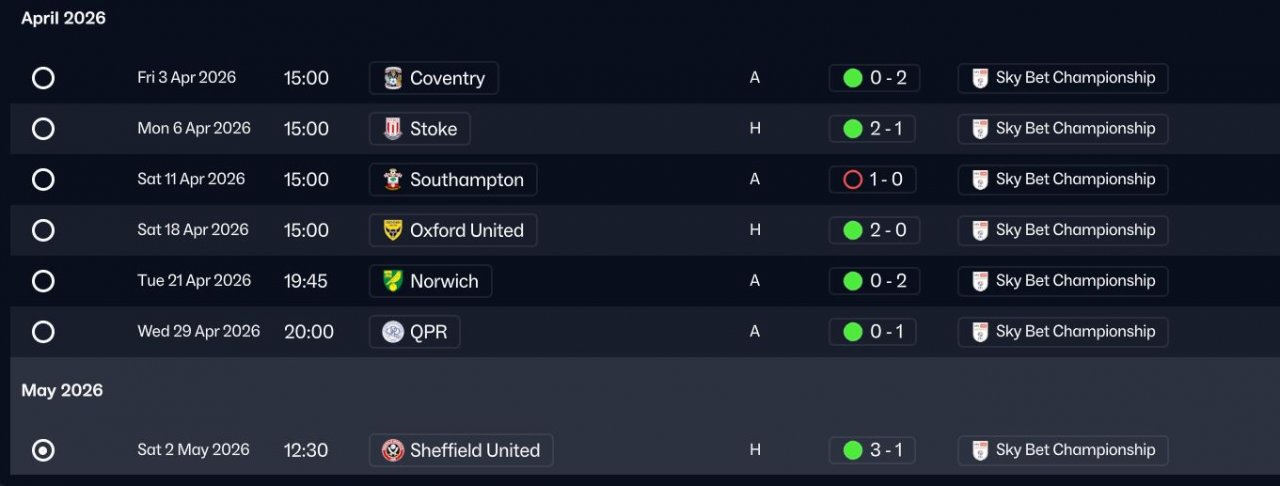This screenshot has width=1280, height=486.
Task: Click the Coventry club crest icon
Action: [393, 78]
